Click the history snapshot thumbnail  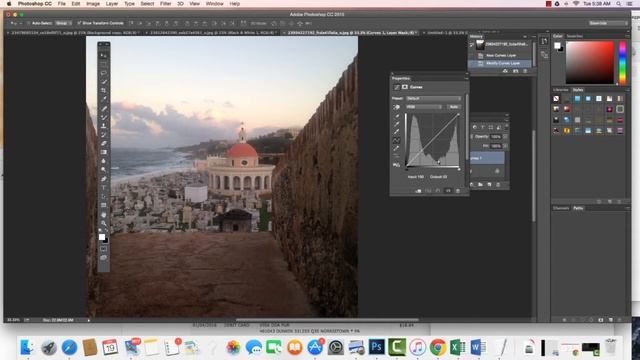point(480,45)
